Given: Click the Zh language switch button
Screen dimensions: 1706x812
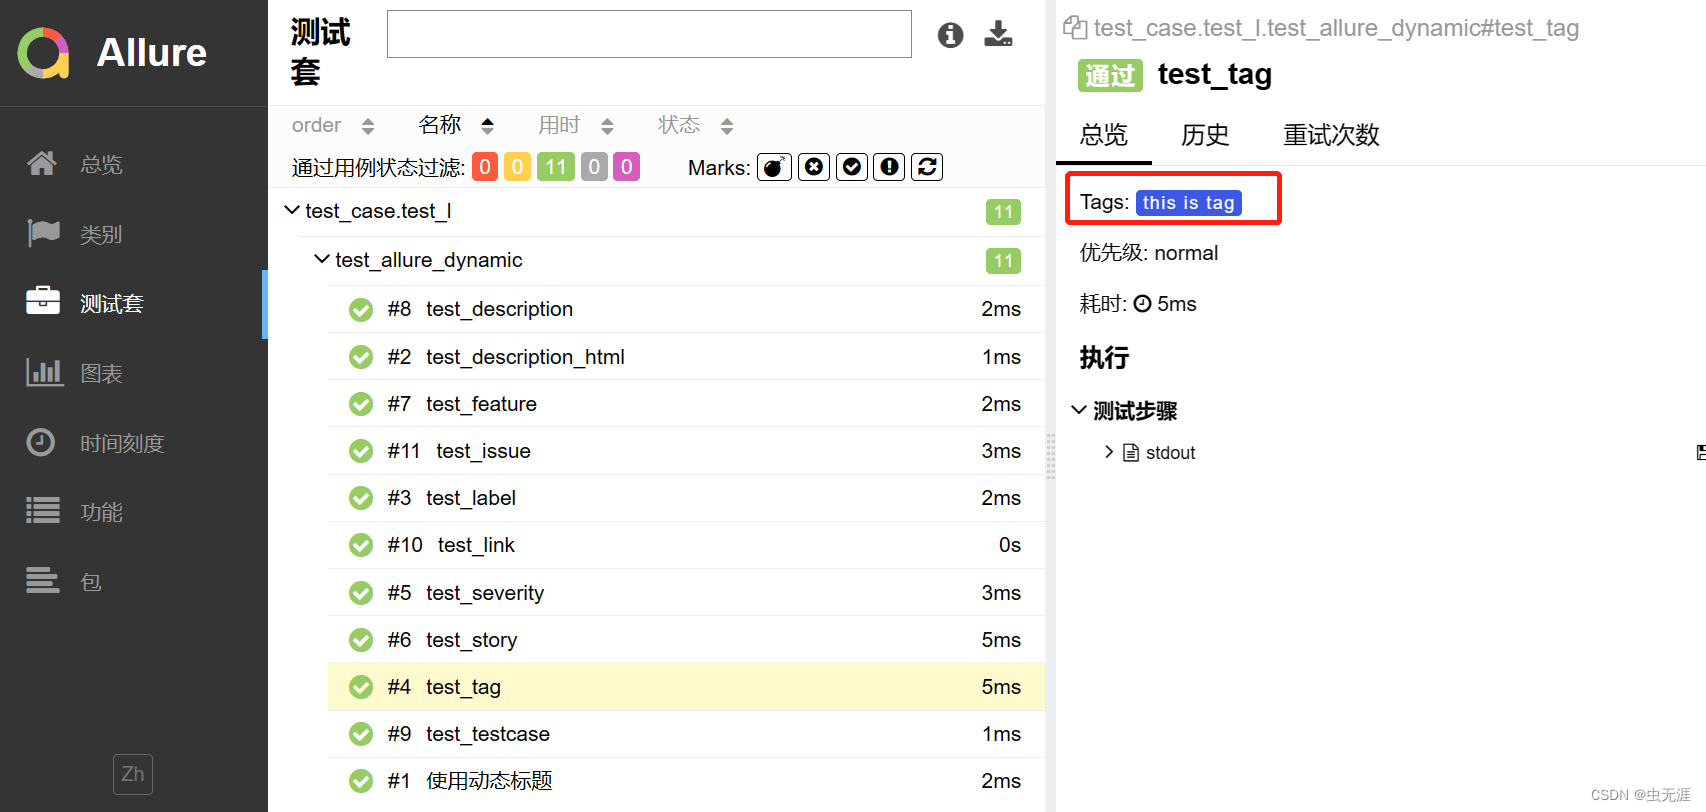Looking at the screenshot, I should coord(133,774).
